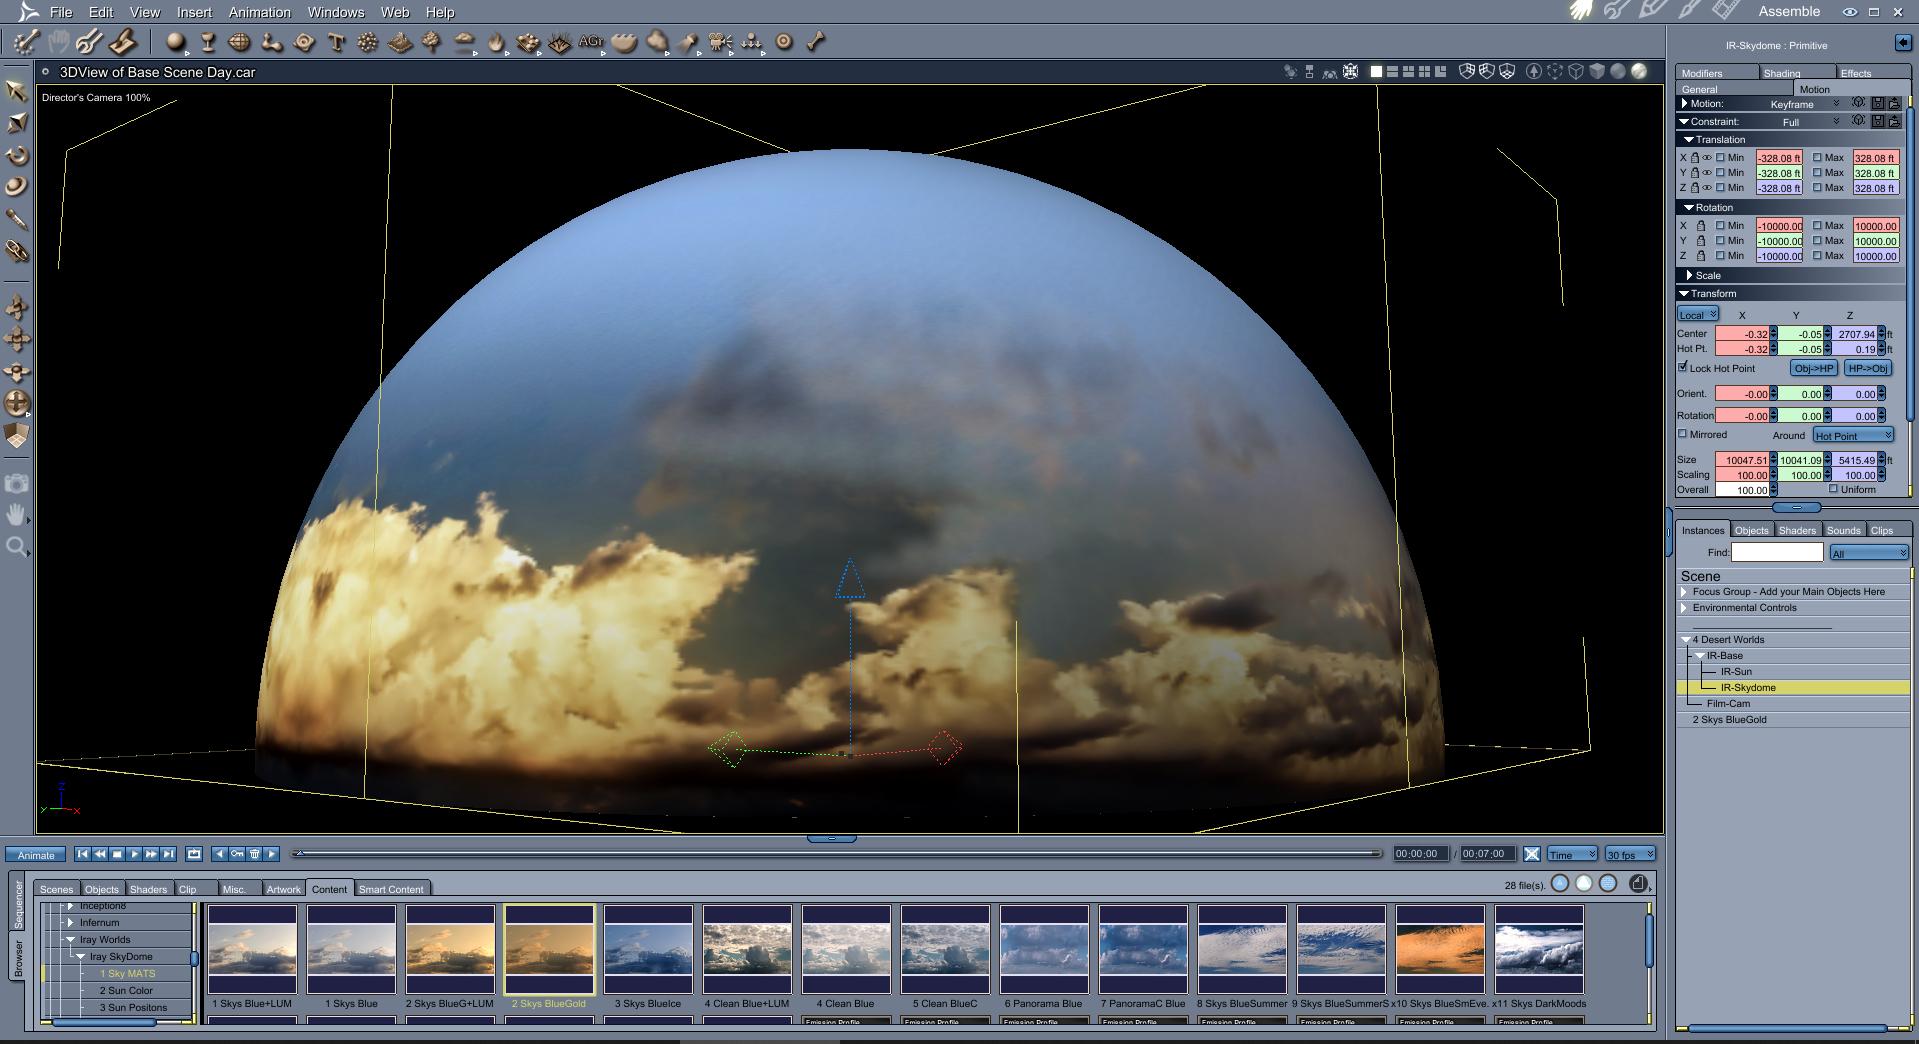Select the spline object goblet icon
Image resolution: width=1919 pixels, height=1044 pixels.
click(x=208, y=42)
